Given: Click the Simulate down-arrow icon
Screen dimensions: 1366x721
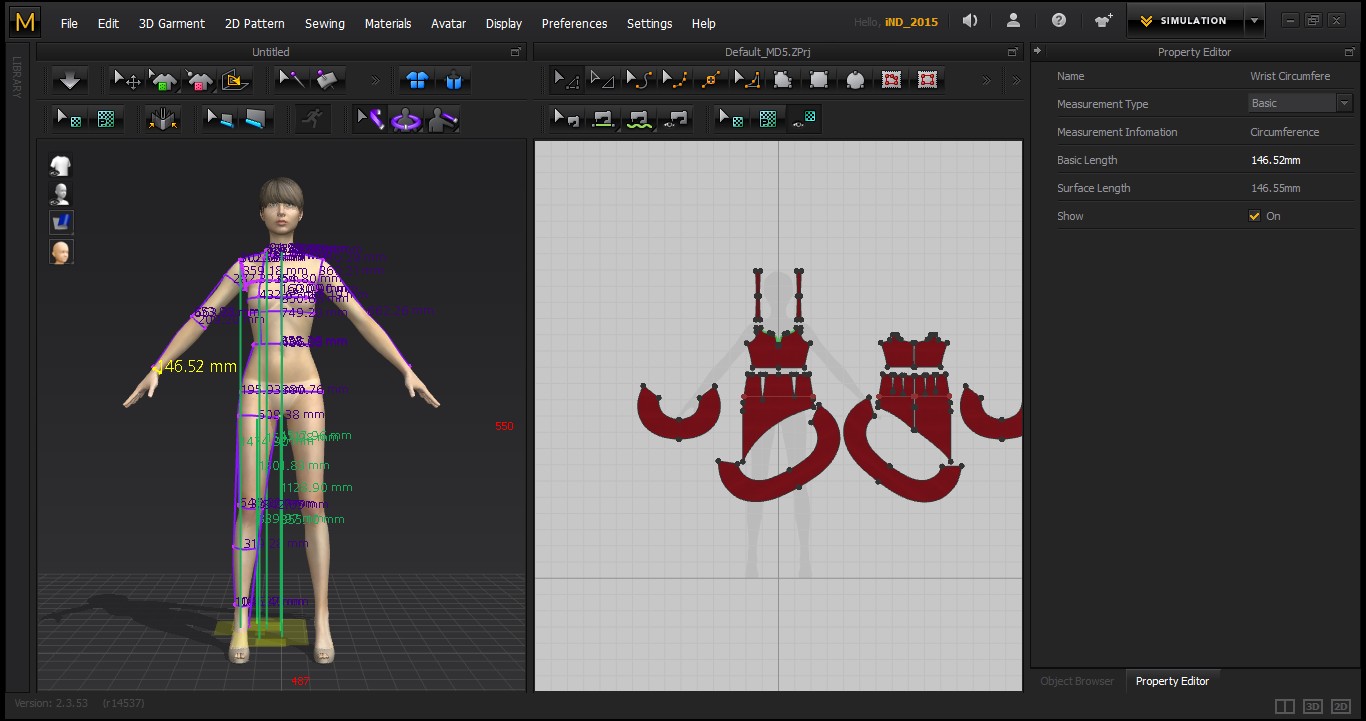Looking at the screenshot, I should (x=69, y=80).
